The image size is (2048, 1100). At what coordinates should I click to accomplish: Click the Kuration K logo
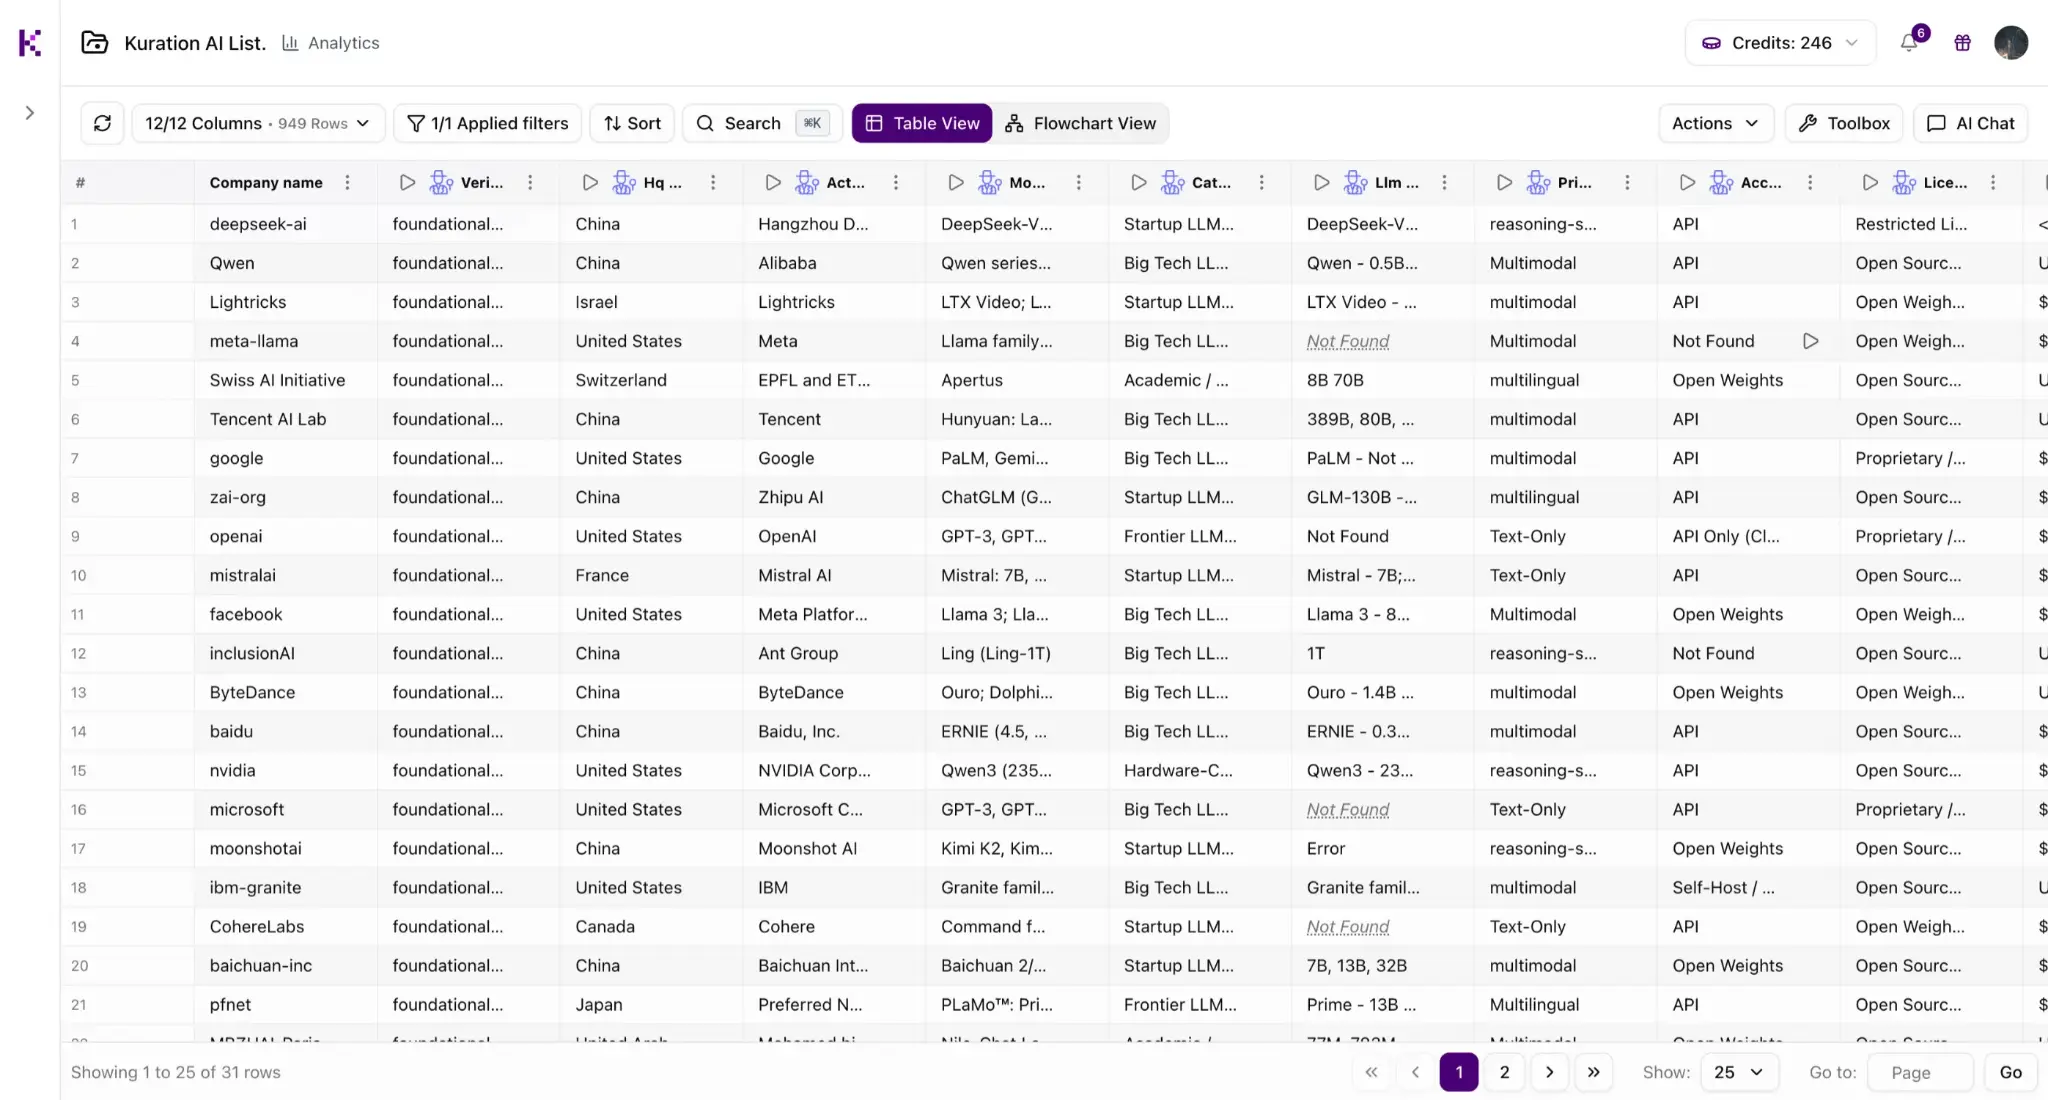tap(29, 42)
